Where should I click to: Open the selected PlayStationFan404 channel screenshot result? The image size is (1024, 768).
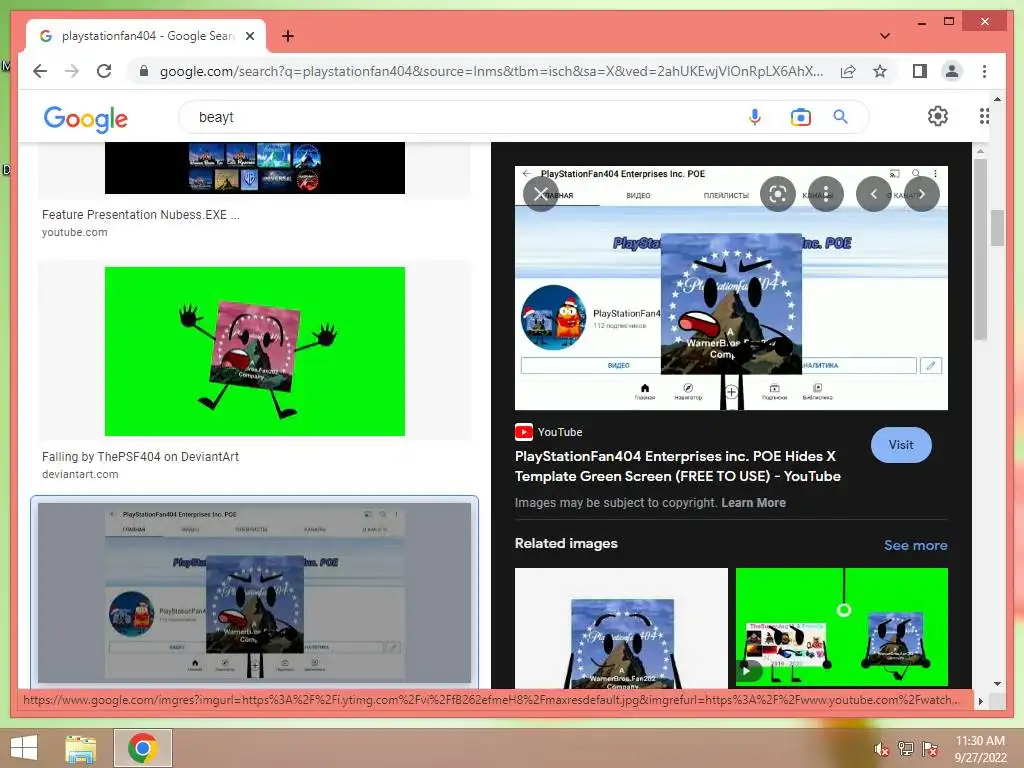click(x=255, y=593)
